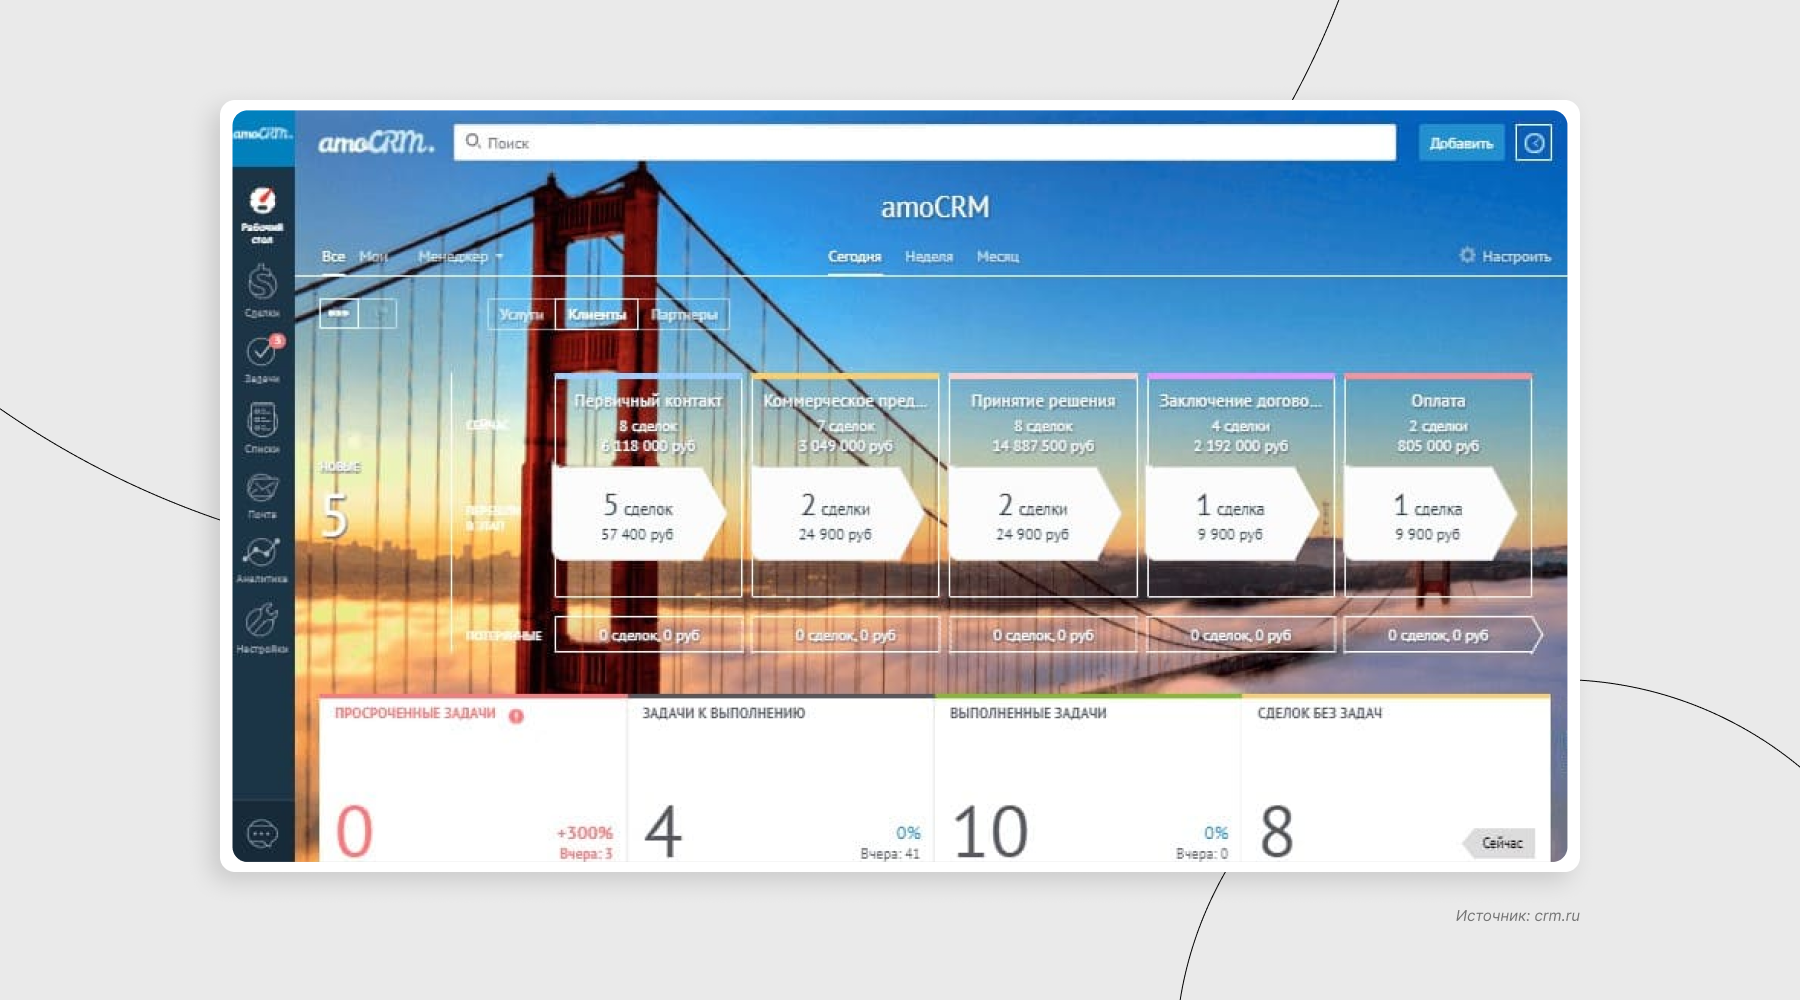The height and width of the screenshot is (1000, 1800).
Task: Select the second view toggle beside the dotted one
Action: (378, 314)
